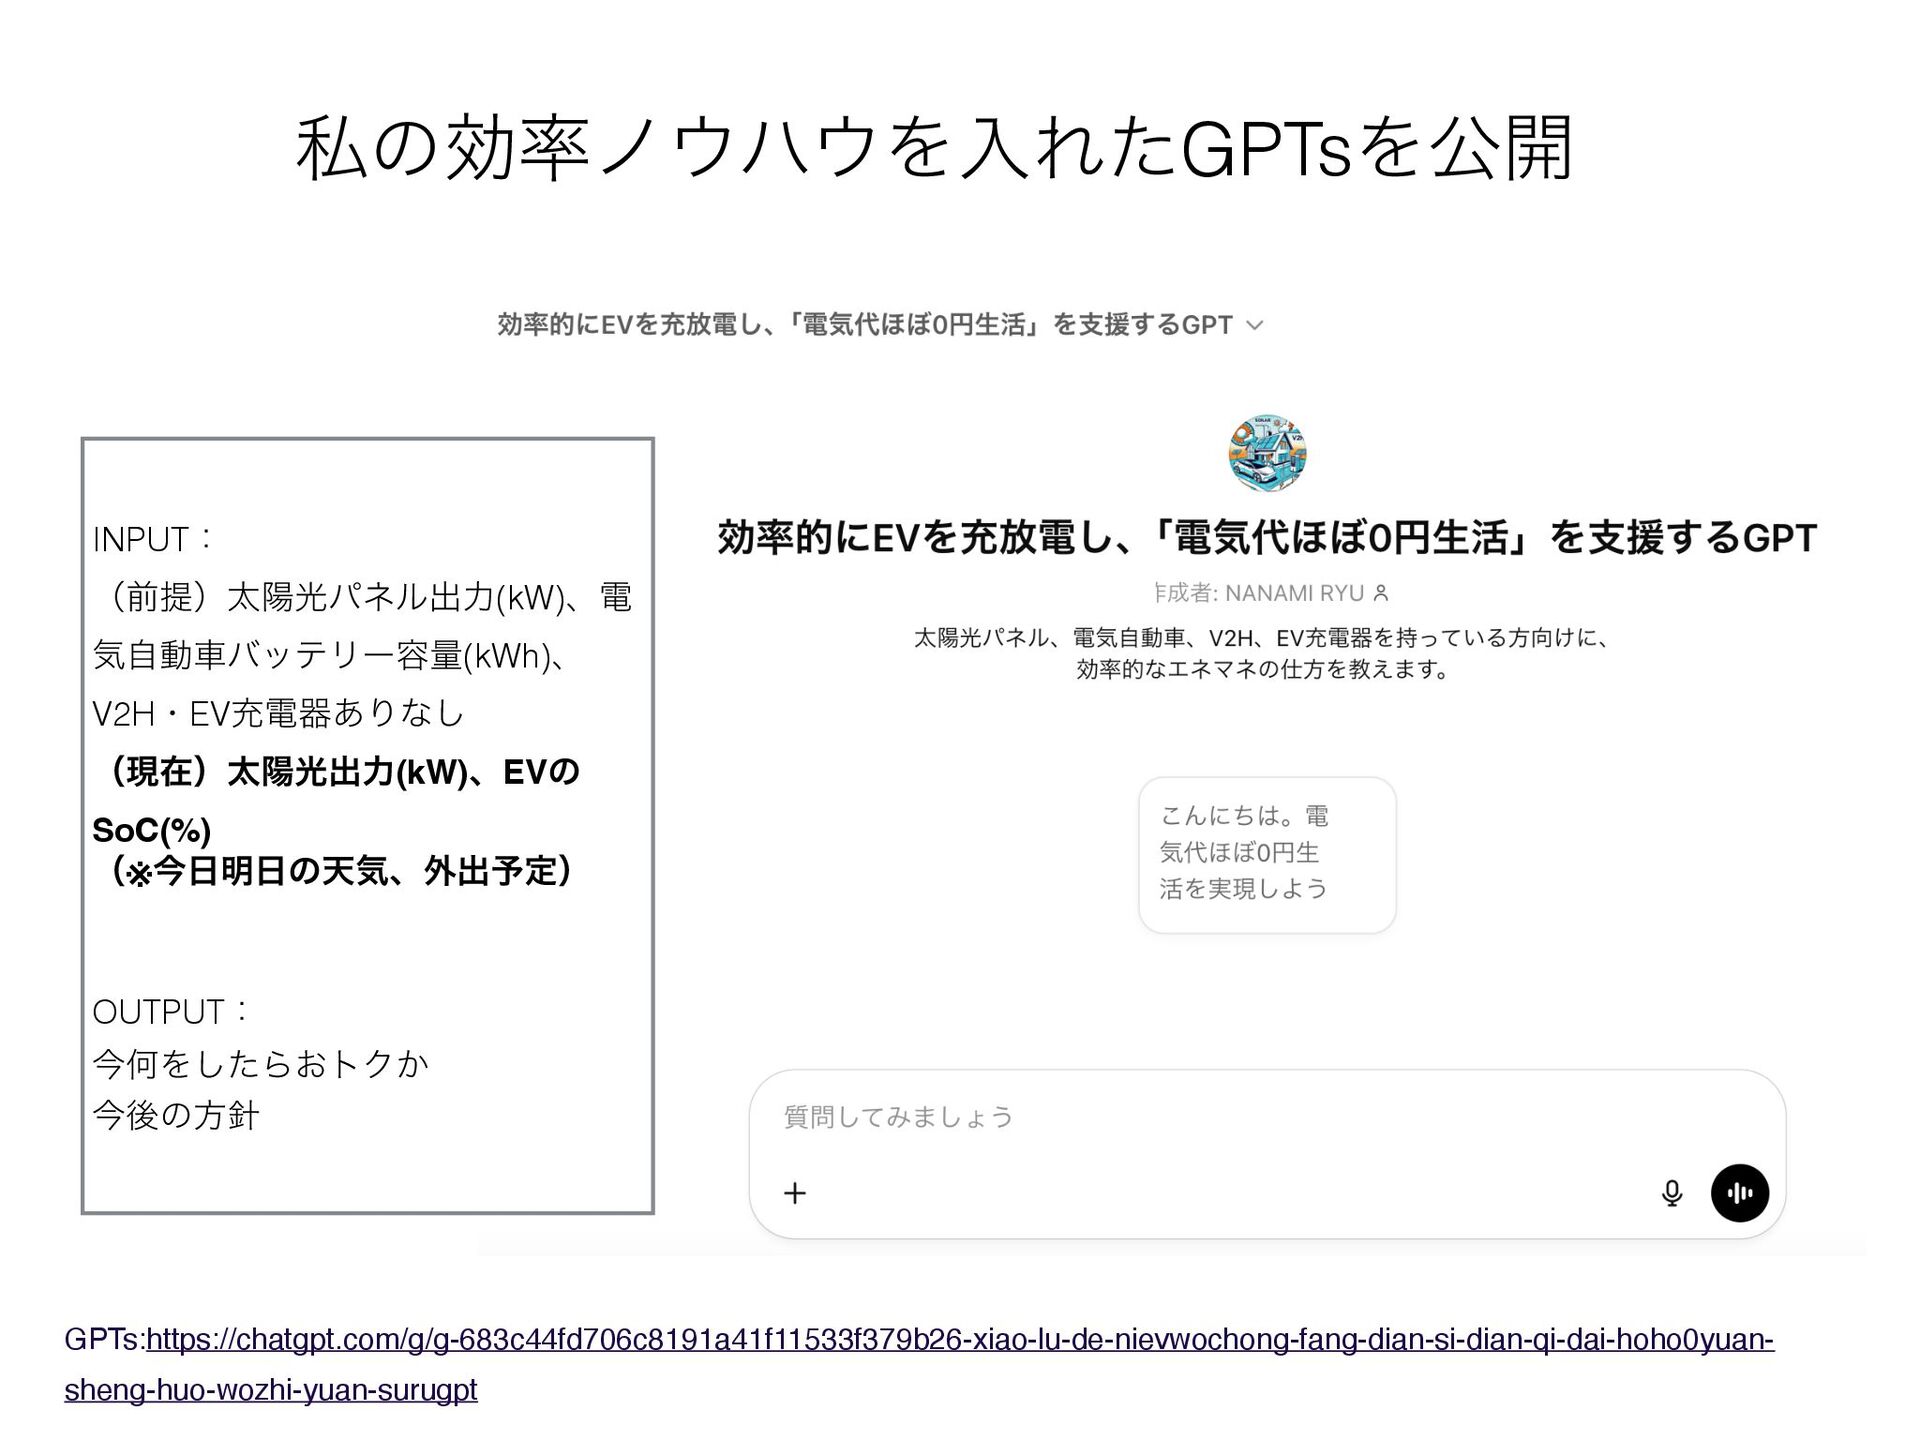Click the GPT avatar with house and car
The image size is (1920, 1440).
tap(1267, 454)
